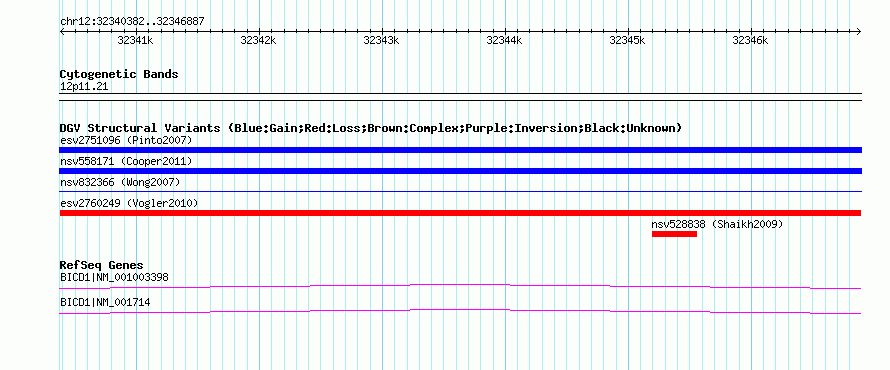
Task: Open the nsv558171 (Cooper2011) label
Action: coord(126,161)
